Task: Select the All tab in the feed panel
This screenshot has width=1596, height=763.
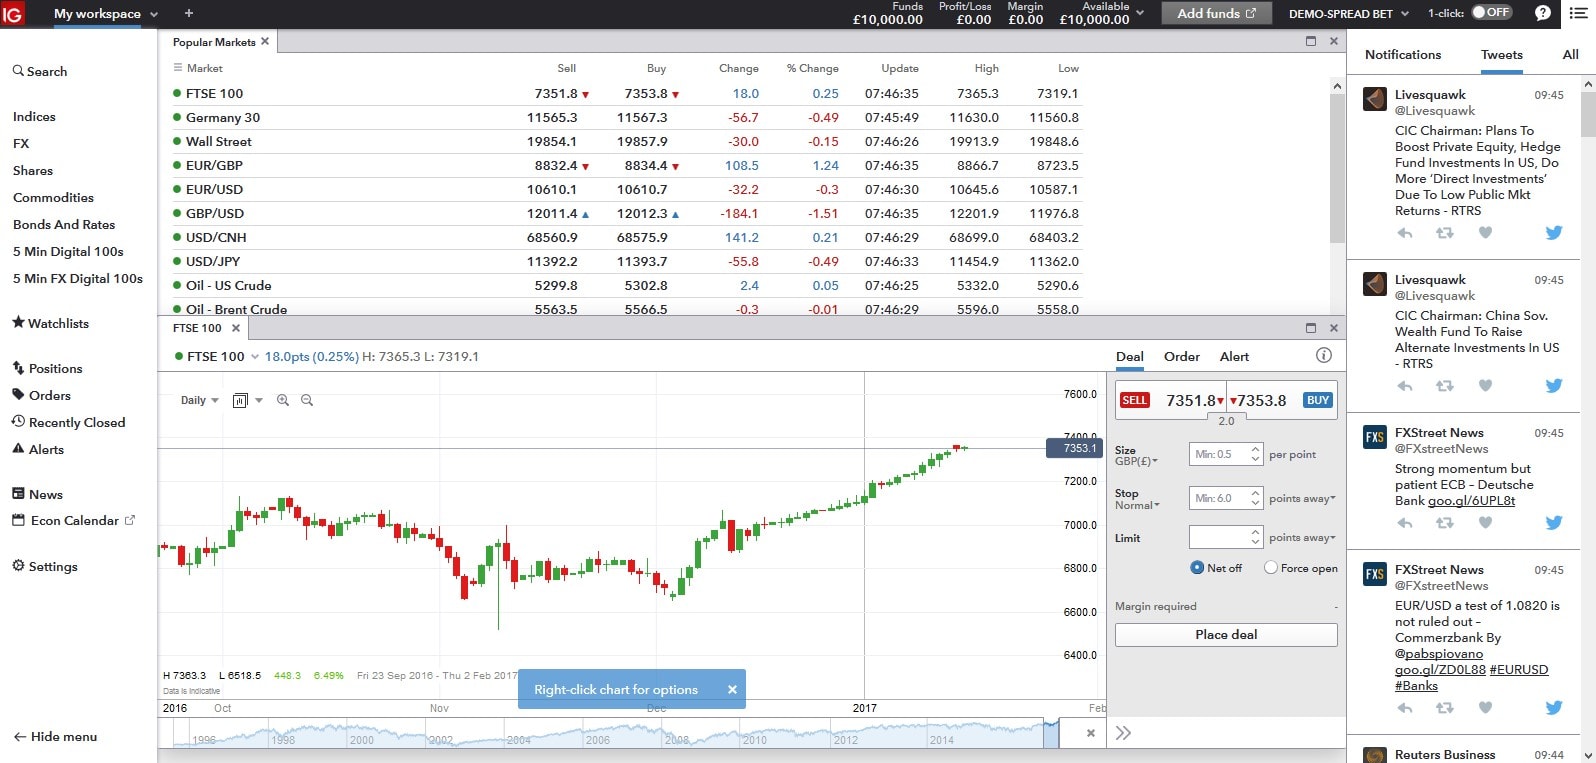Action: 1570,55
